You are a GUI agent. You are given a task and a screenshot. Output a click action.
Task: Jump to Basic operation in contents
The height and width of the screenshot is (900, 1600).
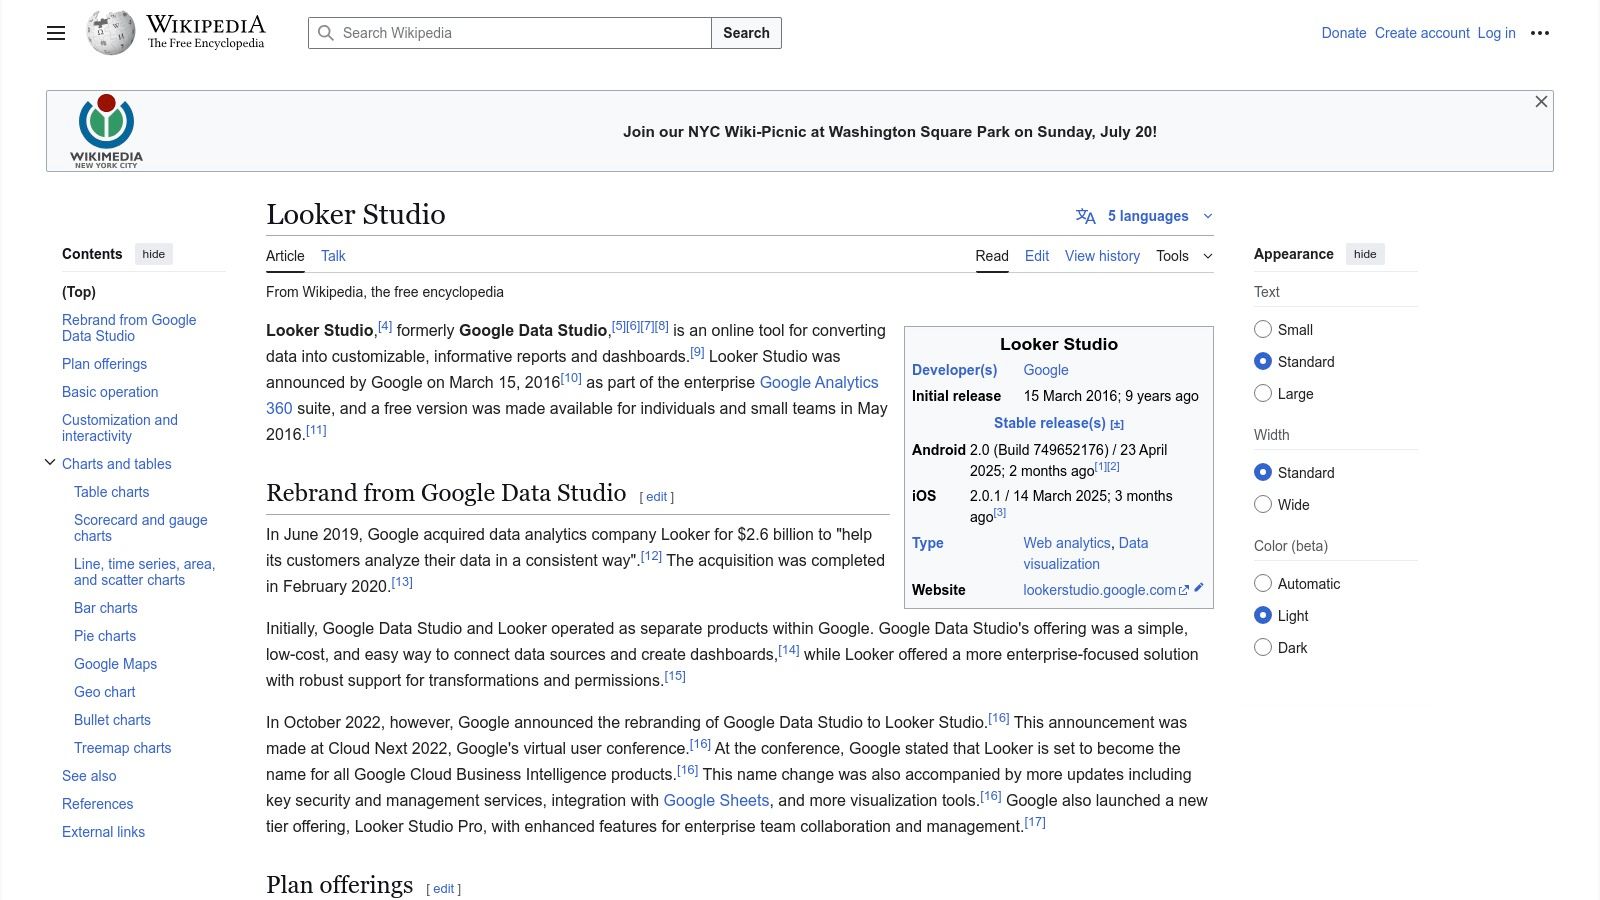110,392
